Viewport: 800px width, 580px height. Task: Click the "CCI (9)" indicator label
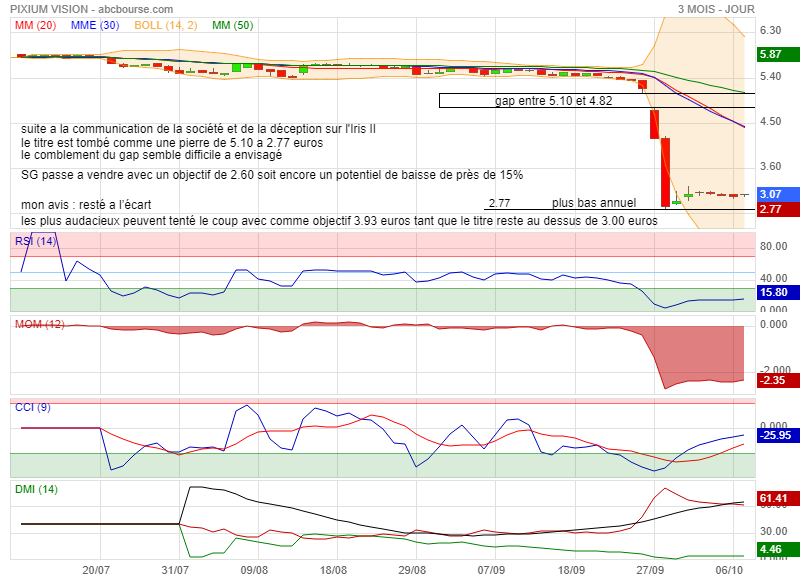tap(33, 407)
